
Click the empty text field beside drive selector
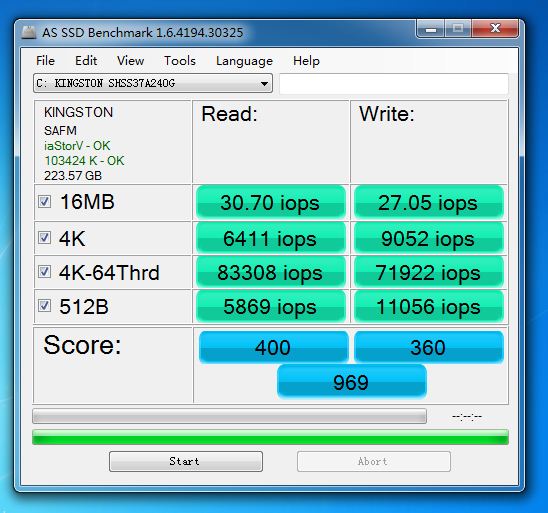pos(394,83)
